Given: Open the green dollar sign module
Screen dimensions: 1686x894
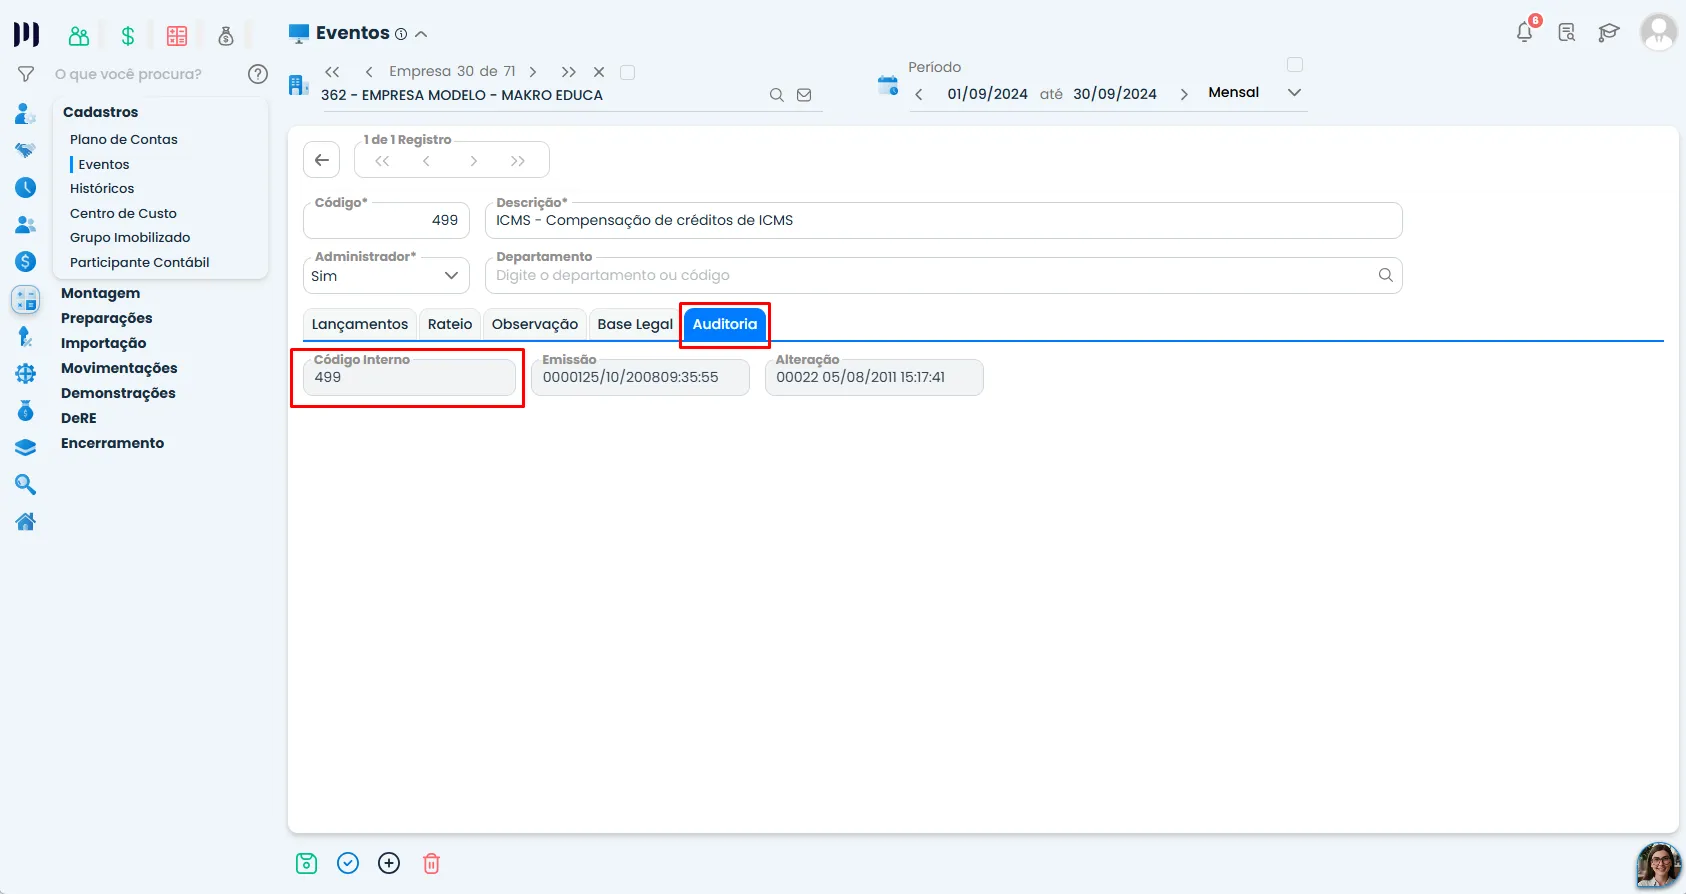Looking at the screenshot, I should pyautogui.click(x=128, y=36).
